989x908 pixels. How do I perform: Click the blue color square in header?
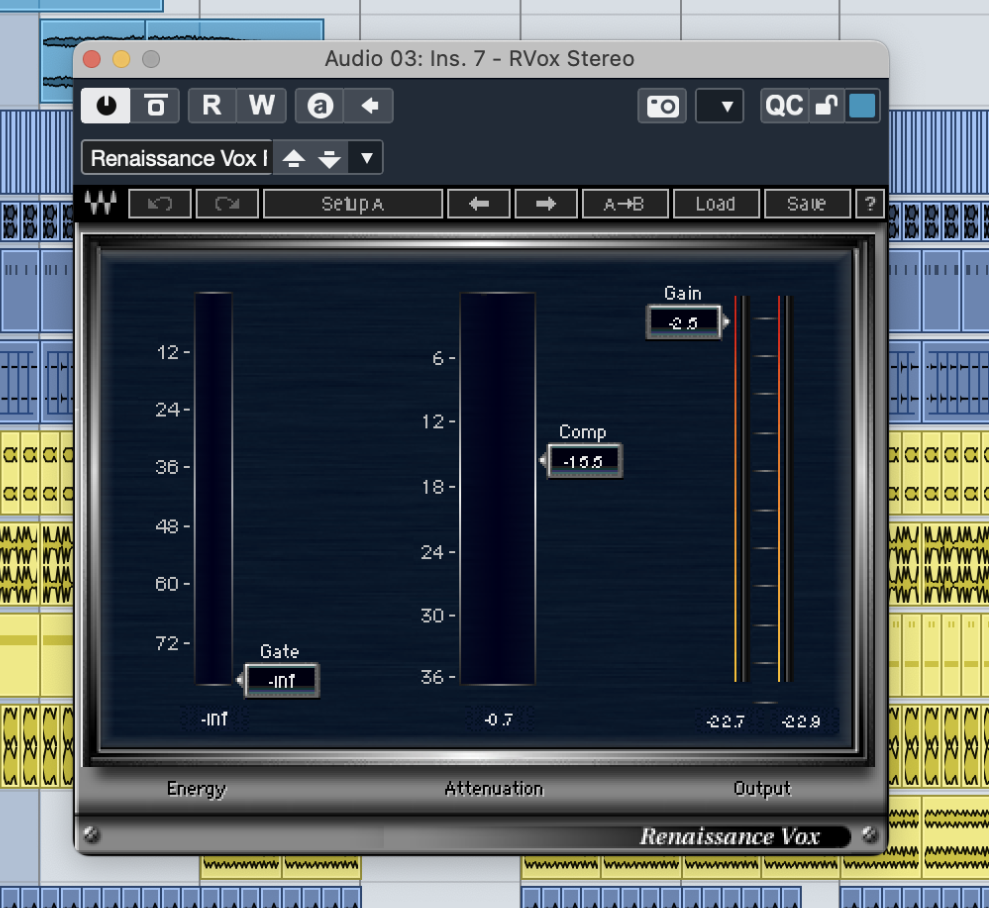point(861,106)
